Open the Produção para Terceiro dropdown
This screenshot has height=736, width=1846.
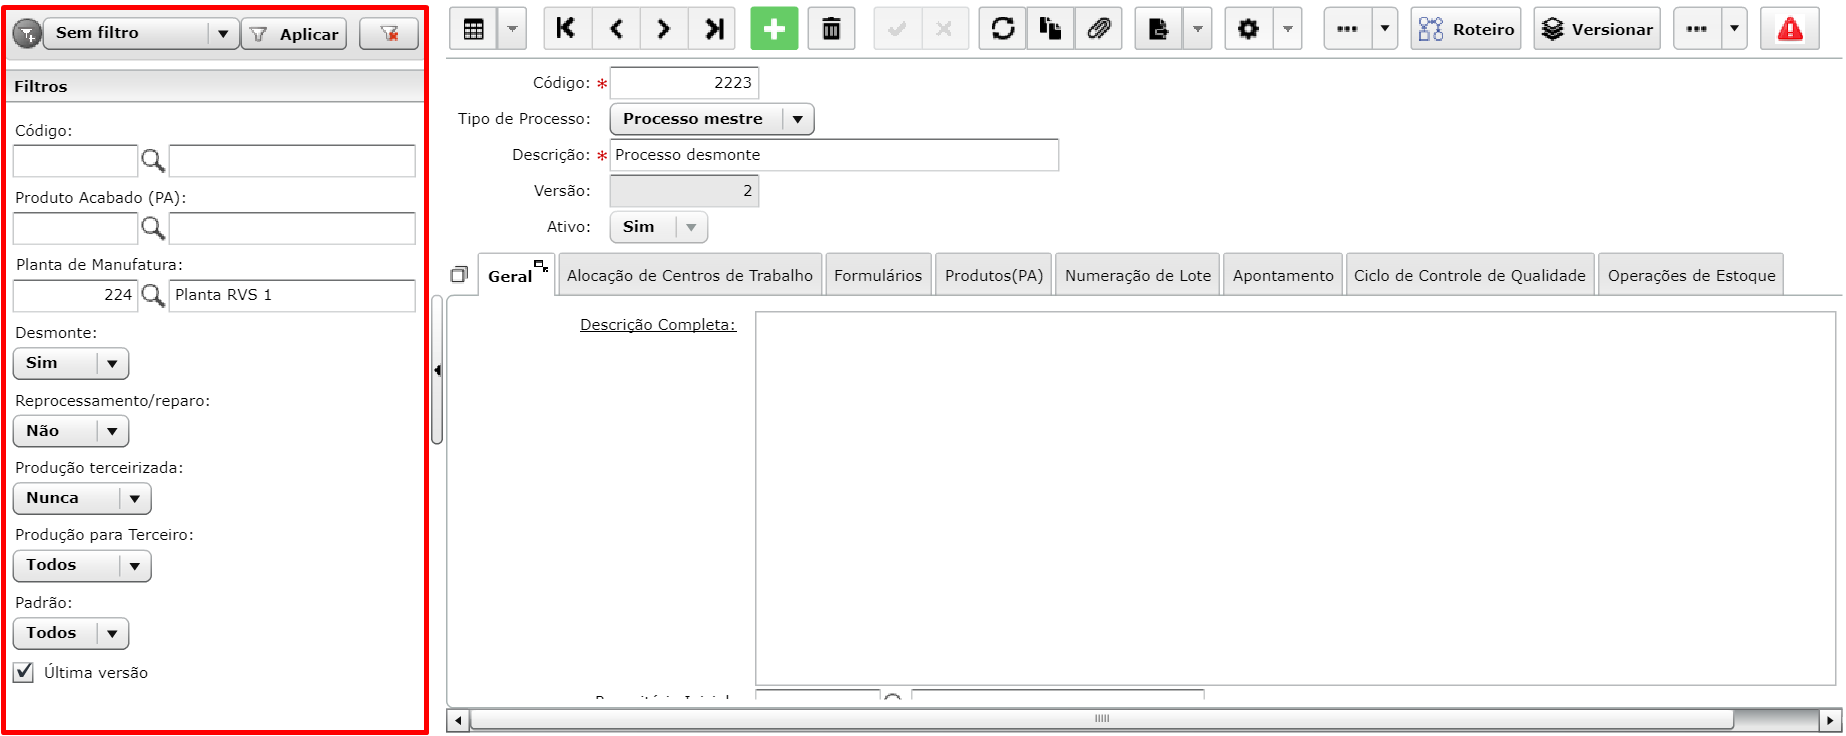click(82, 566)
